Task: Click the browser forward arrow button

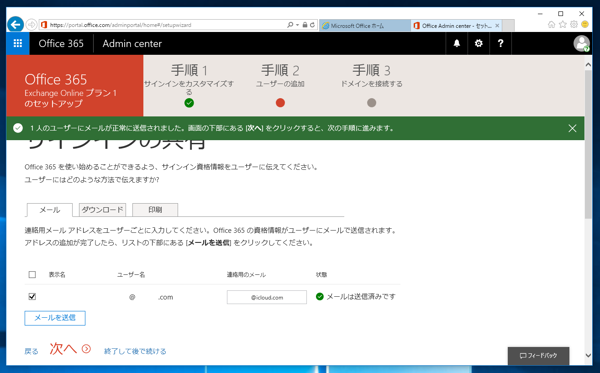Action: 31,25
